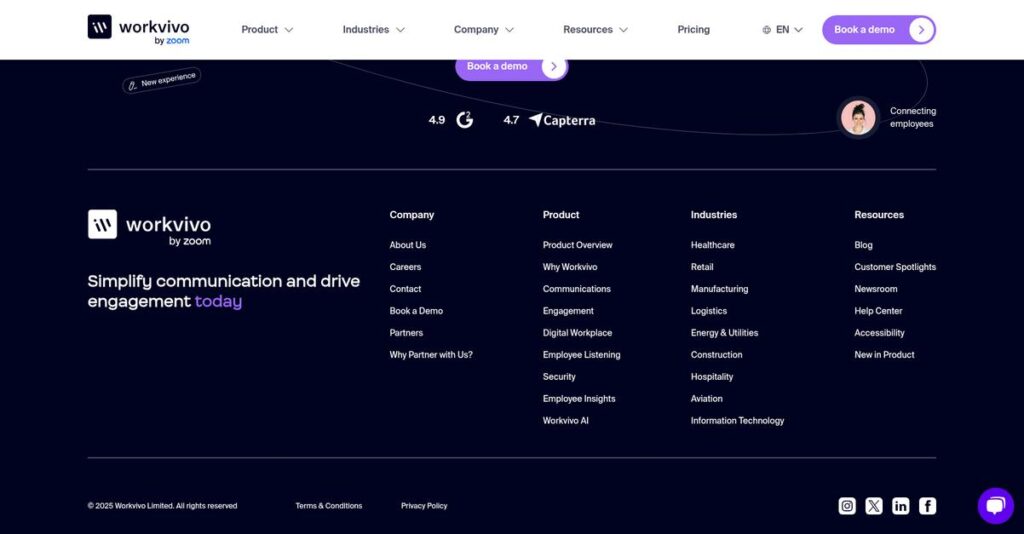The image size is (1024, 534).
Task: Open the Manufacturing industry link
Action: tap(720, 289)
